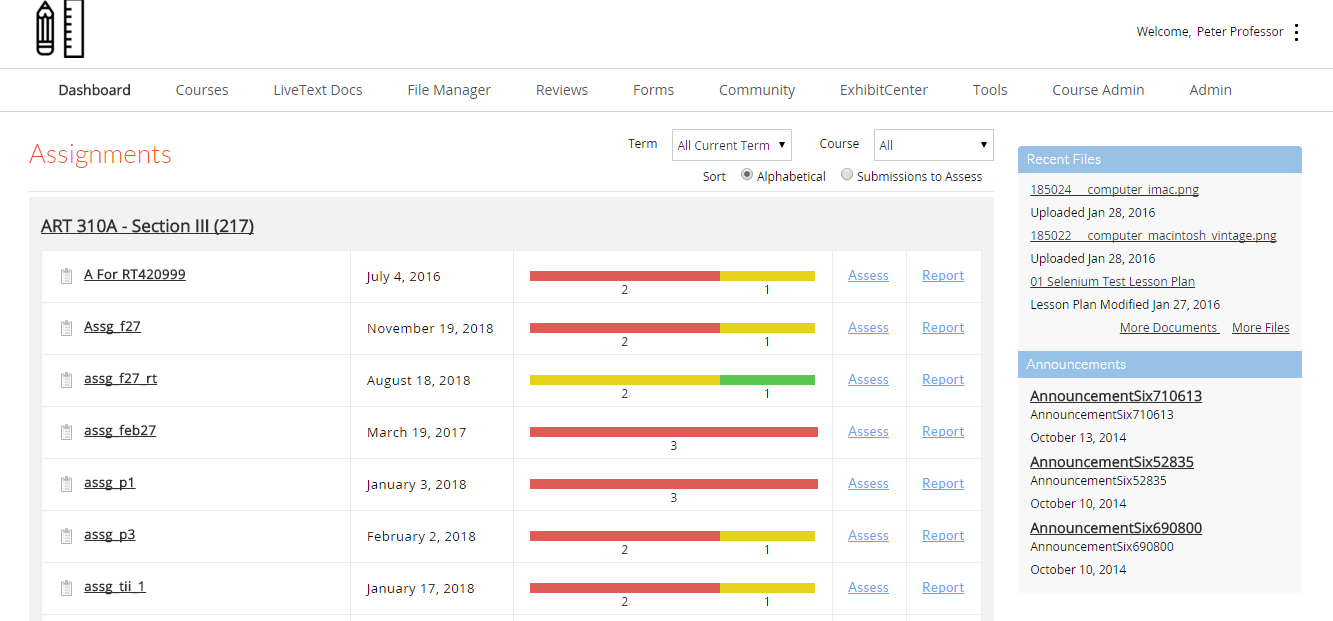Screen dimensions: 1333x621
Task: Go to the Courses tab
Action: (x=202, y=90)
